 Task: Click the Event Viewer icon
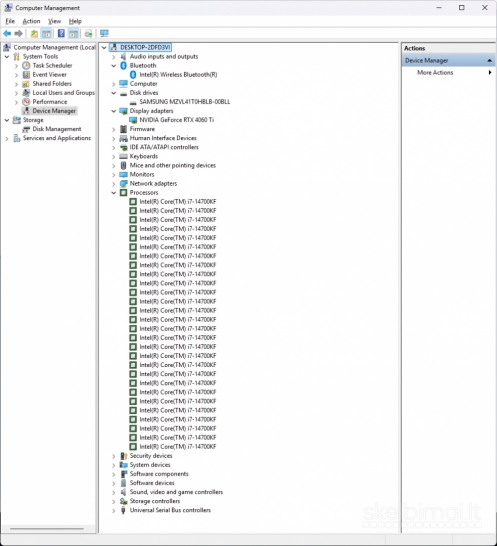(x=26, y=75)
